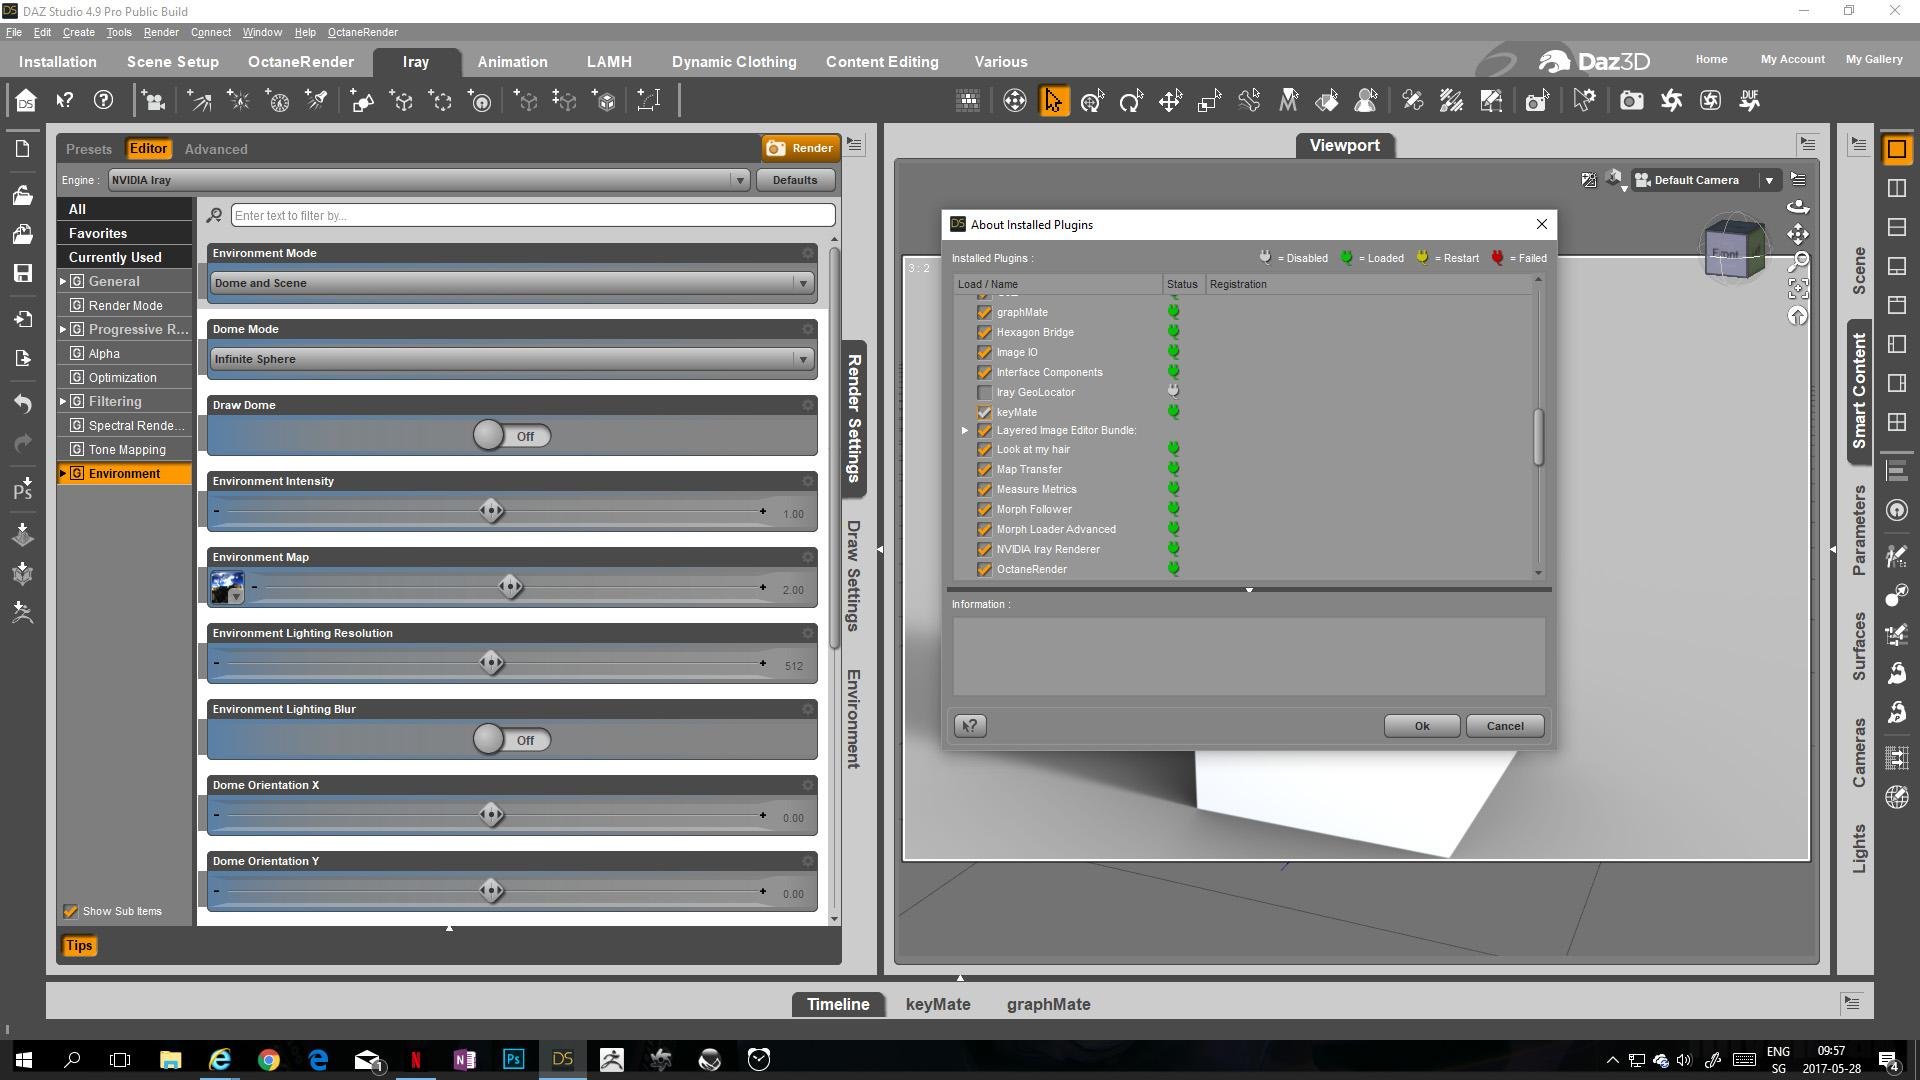Select the Universal tool in toolbar

(x=1092, y=100)
